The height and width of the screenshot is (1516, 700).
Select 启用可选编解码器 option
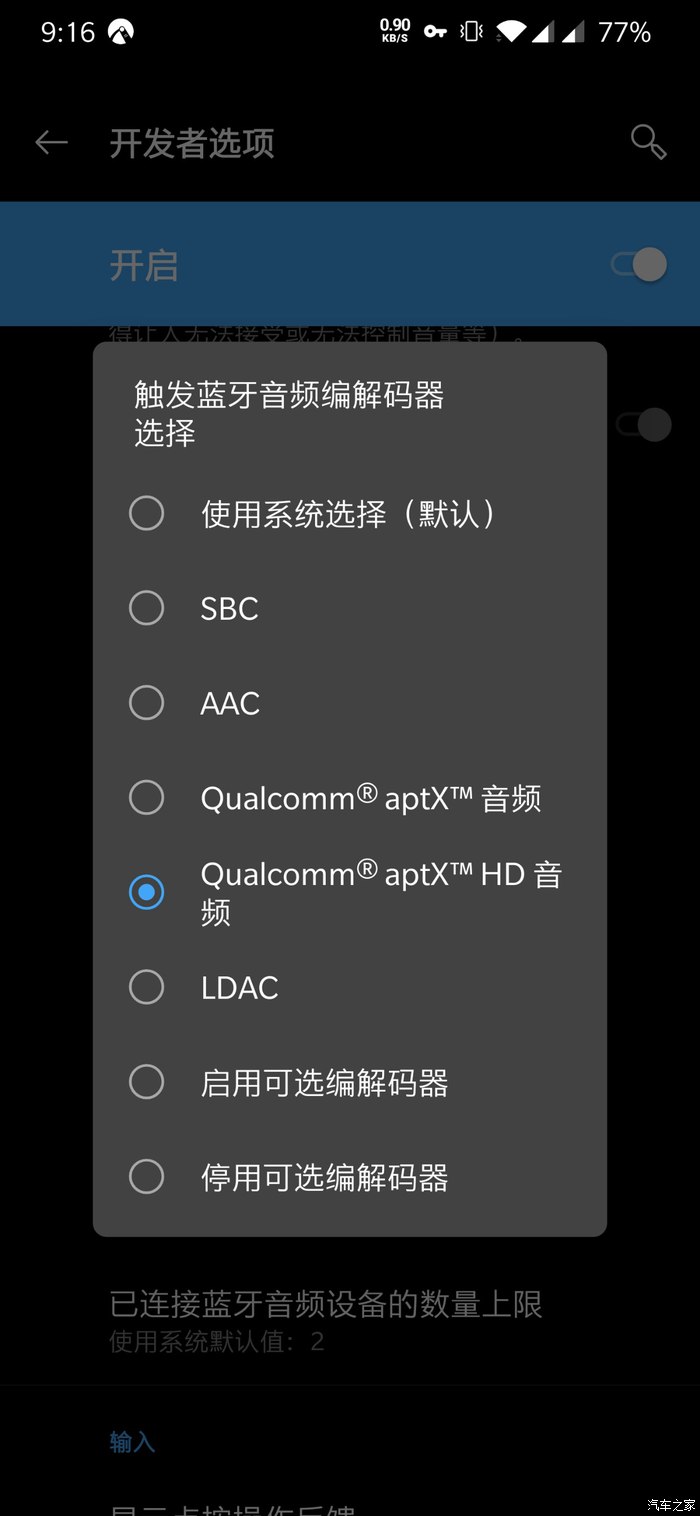click(350, 1082)
